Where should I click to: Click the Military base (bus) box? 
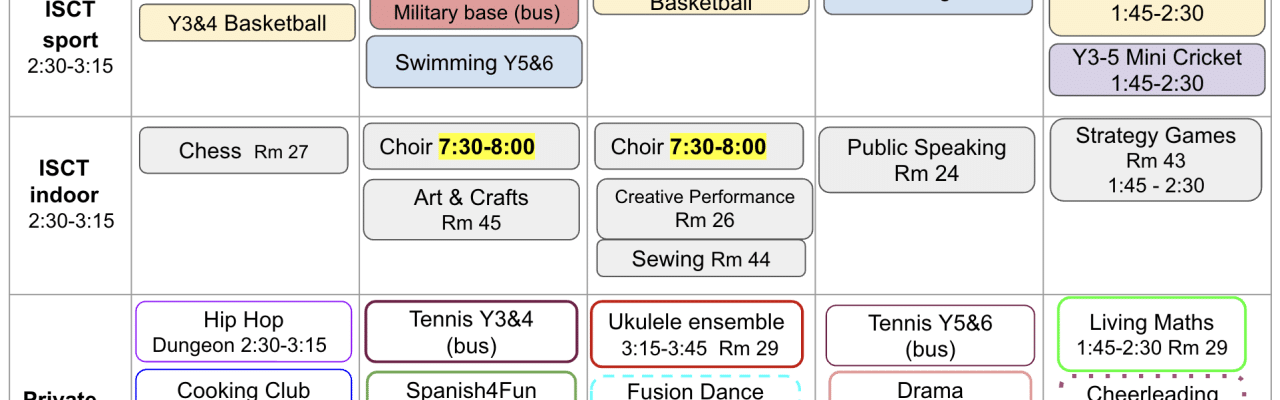tap(474, 14)
